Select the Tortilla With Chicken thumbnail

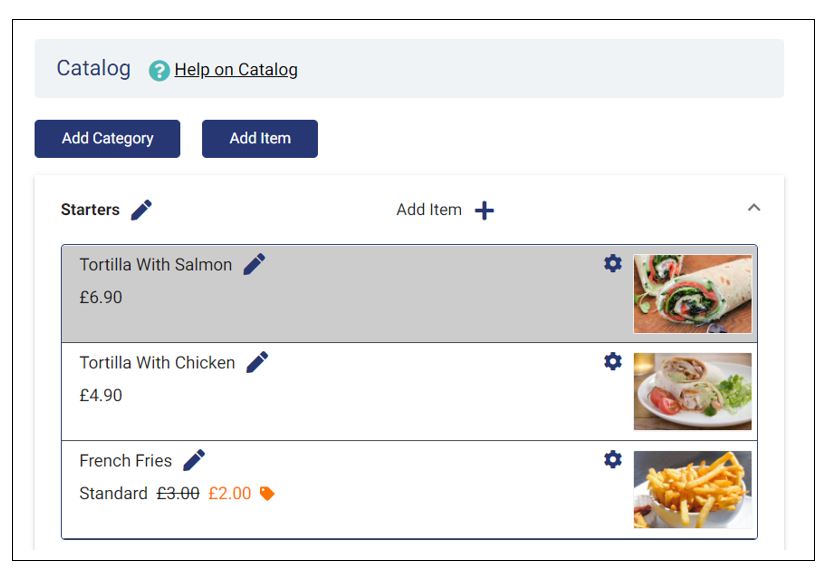pos(692,391)
